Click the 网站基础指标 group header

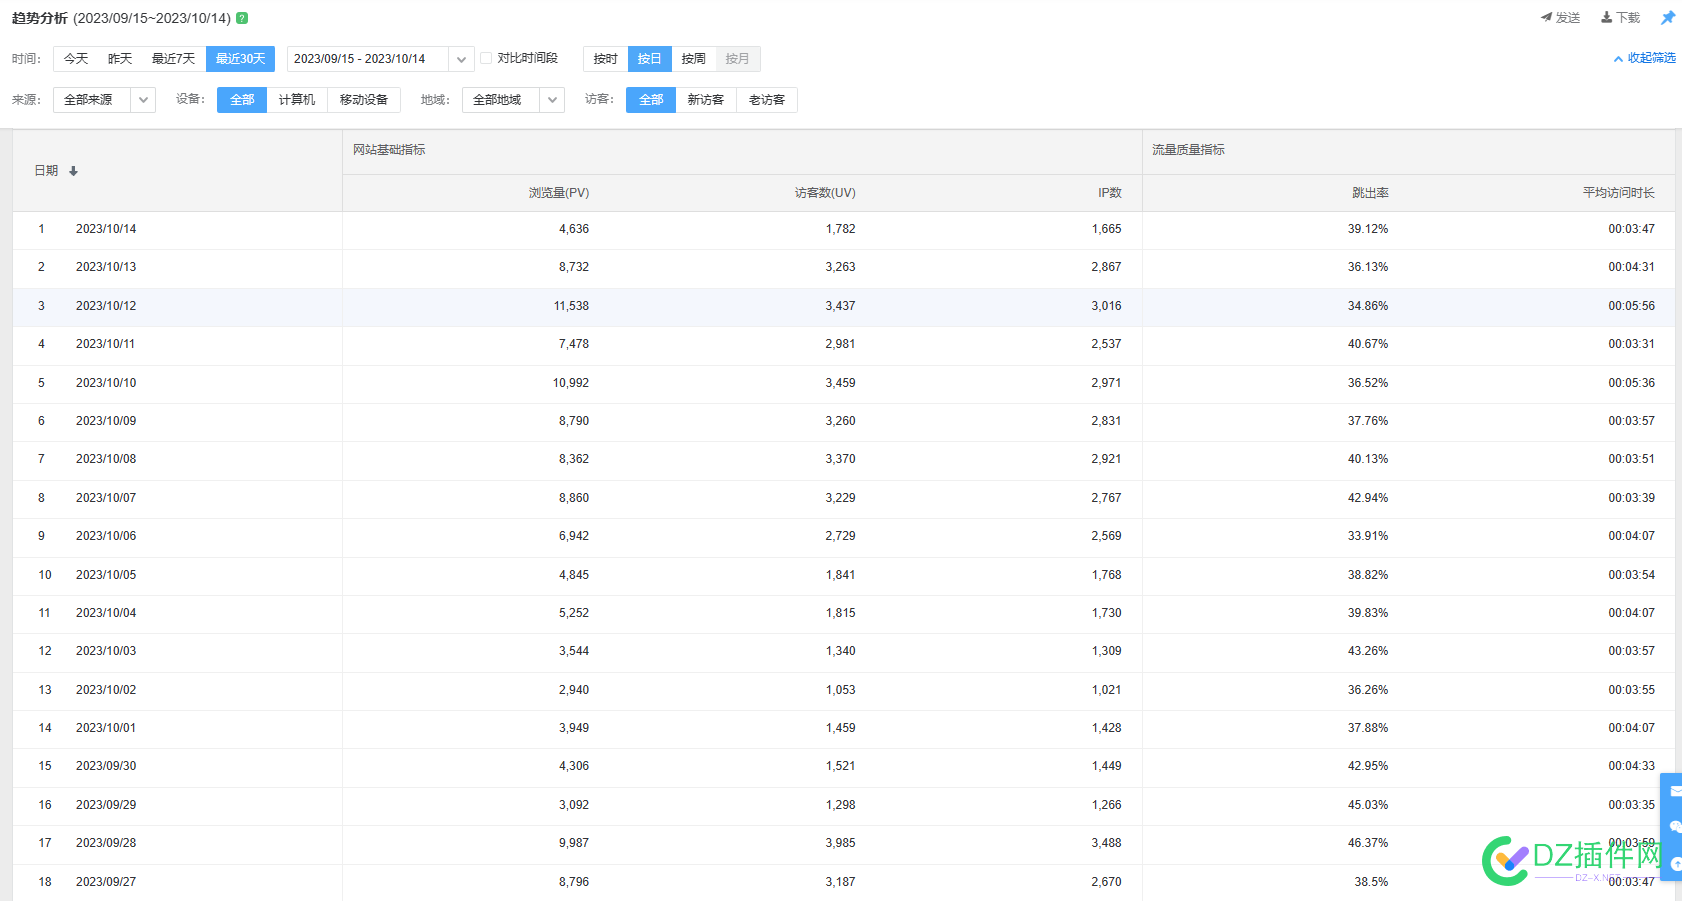[x=389, y=150]
